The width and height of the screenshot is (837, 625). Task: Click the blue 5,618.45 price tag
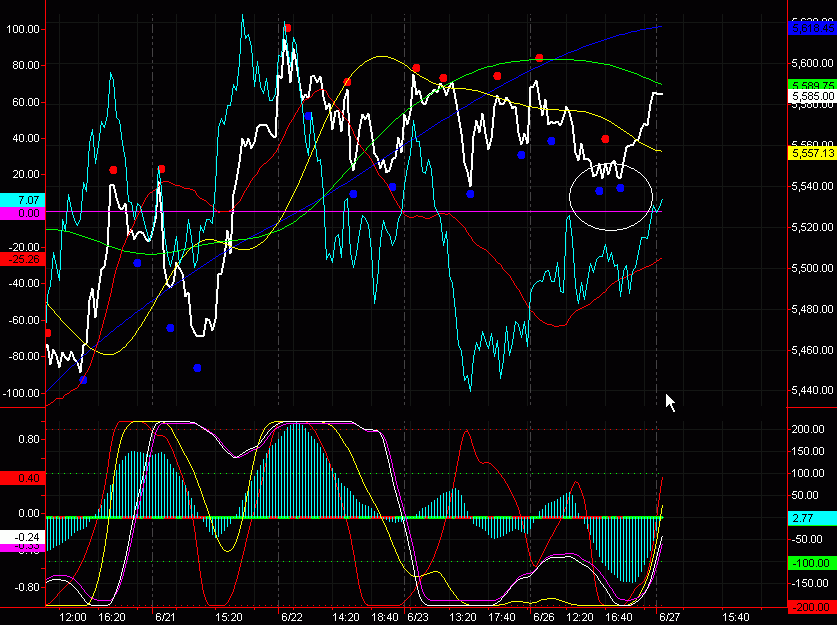pos(812,28)
